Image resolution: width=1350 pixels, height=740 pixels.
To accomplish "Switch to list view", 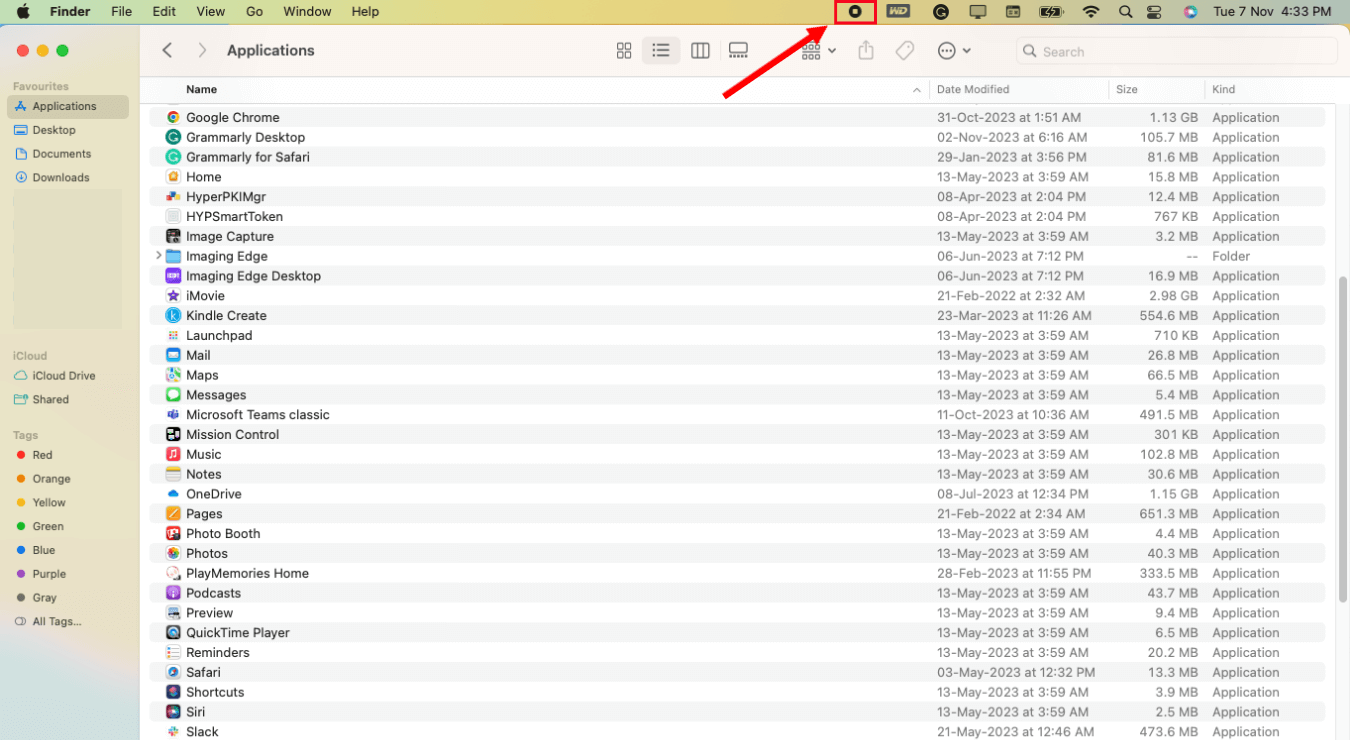I will (661, 50).
